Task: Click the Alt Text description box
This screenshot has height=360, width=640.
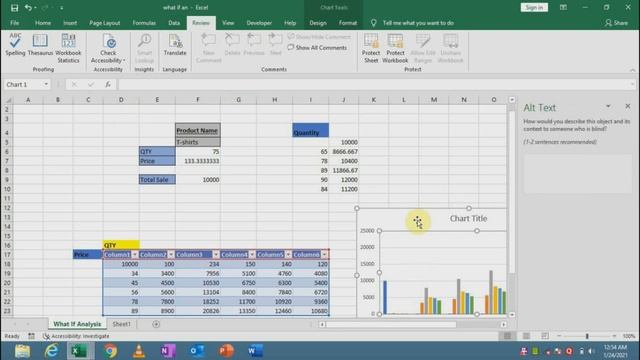Action: coord(578,173)
